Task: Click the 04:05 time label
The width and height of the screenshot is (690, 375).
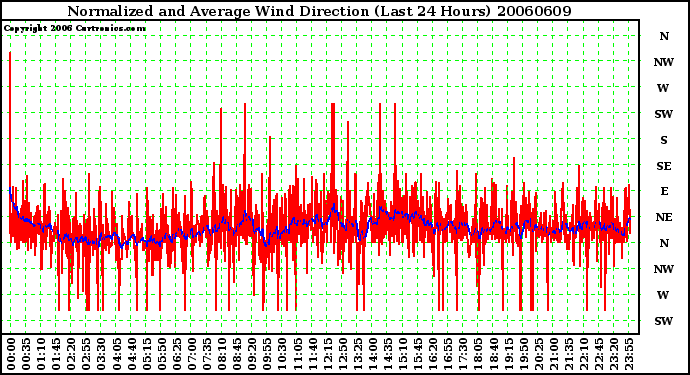Action: tap(116, 354)
